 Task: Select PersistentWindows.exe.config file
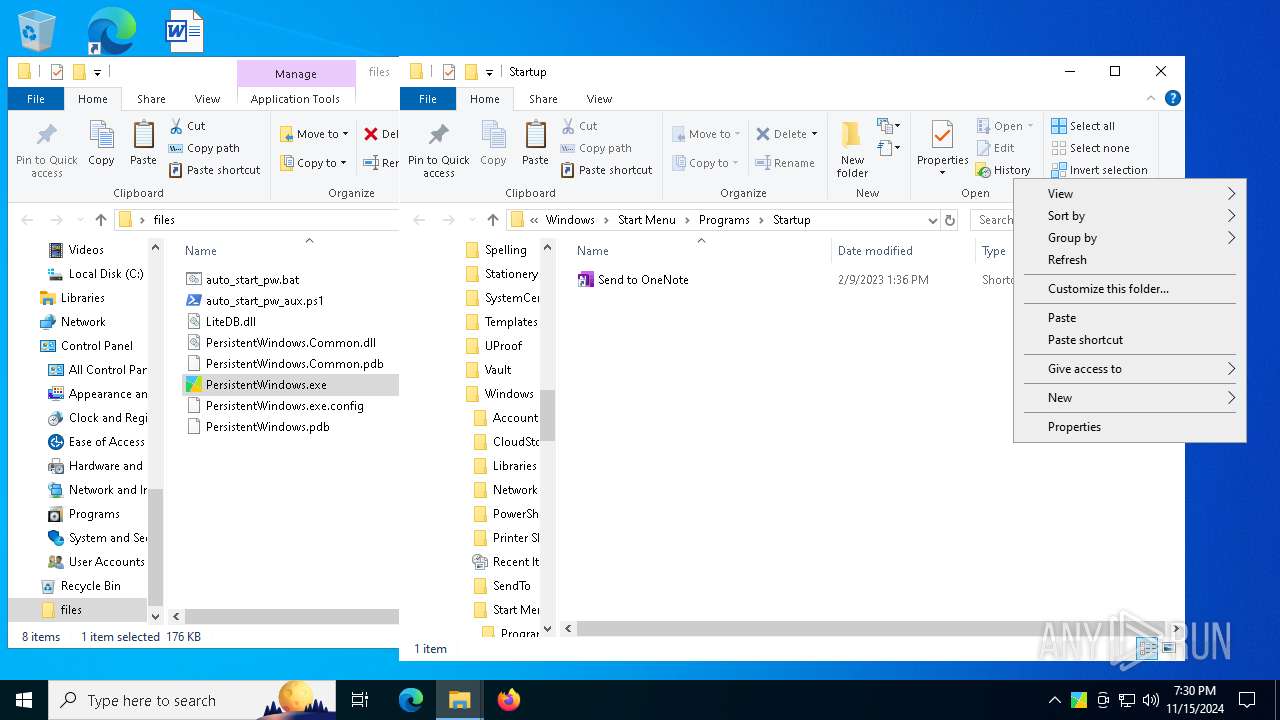point(284,406)
